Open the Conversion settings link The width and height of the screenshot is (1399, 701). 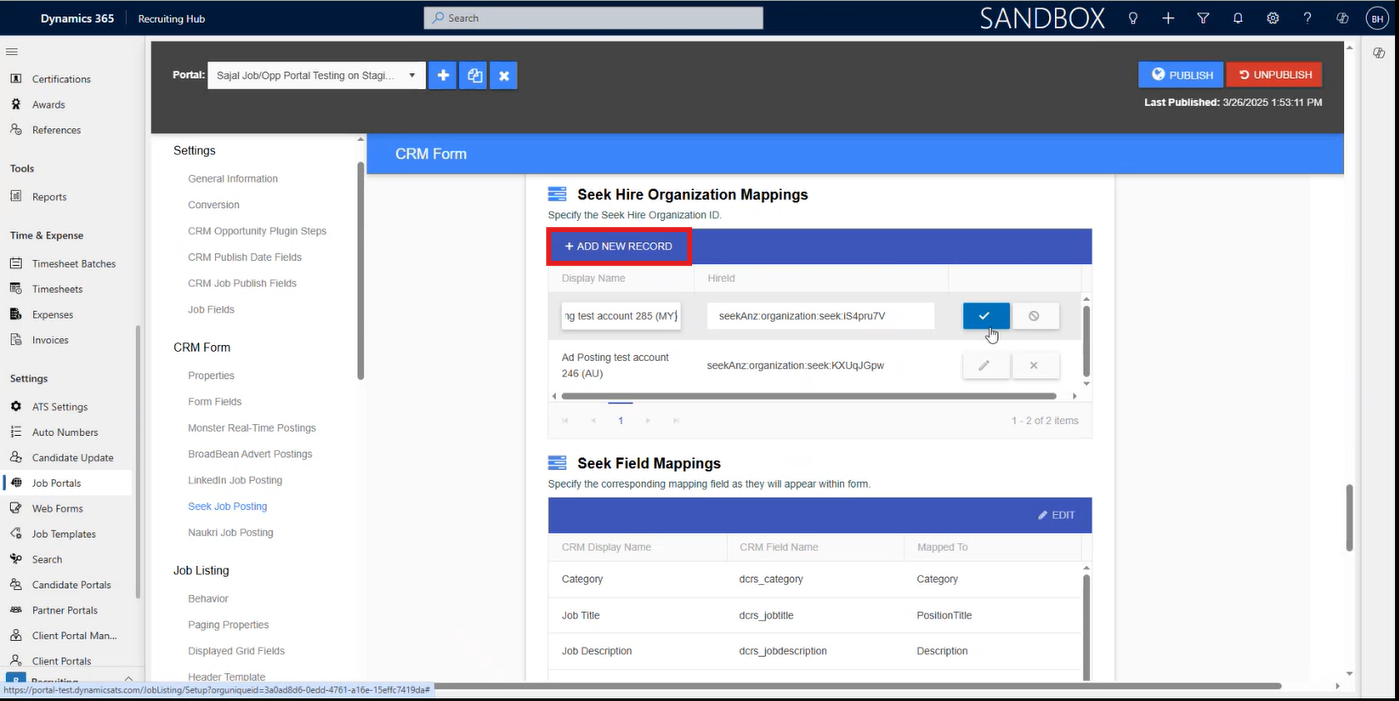click(214, 205)
